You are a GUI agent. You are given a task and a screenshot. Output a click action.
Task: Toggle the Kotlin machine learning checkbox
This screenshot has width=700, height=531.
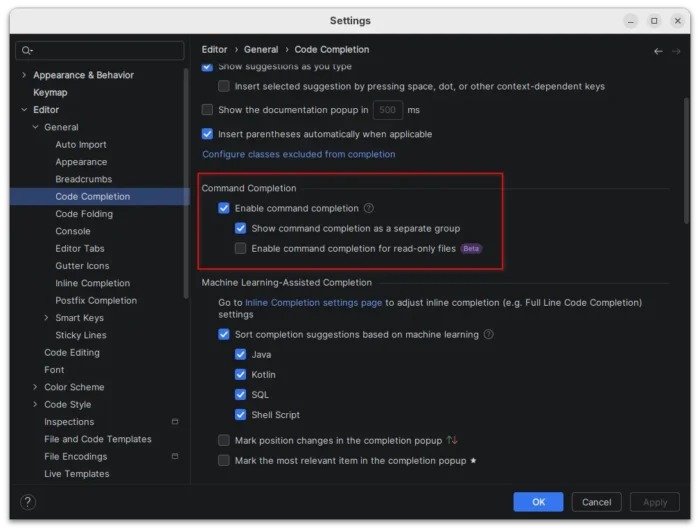click(240, 374)
